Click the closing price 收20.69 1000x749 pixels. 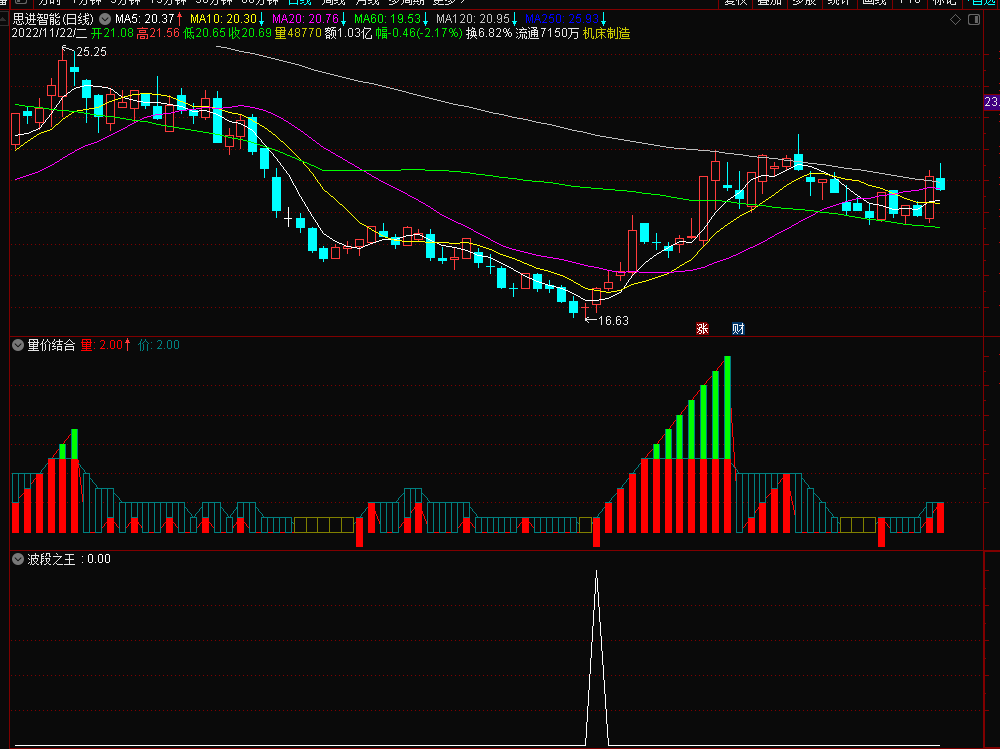(250, 33)
